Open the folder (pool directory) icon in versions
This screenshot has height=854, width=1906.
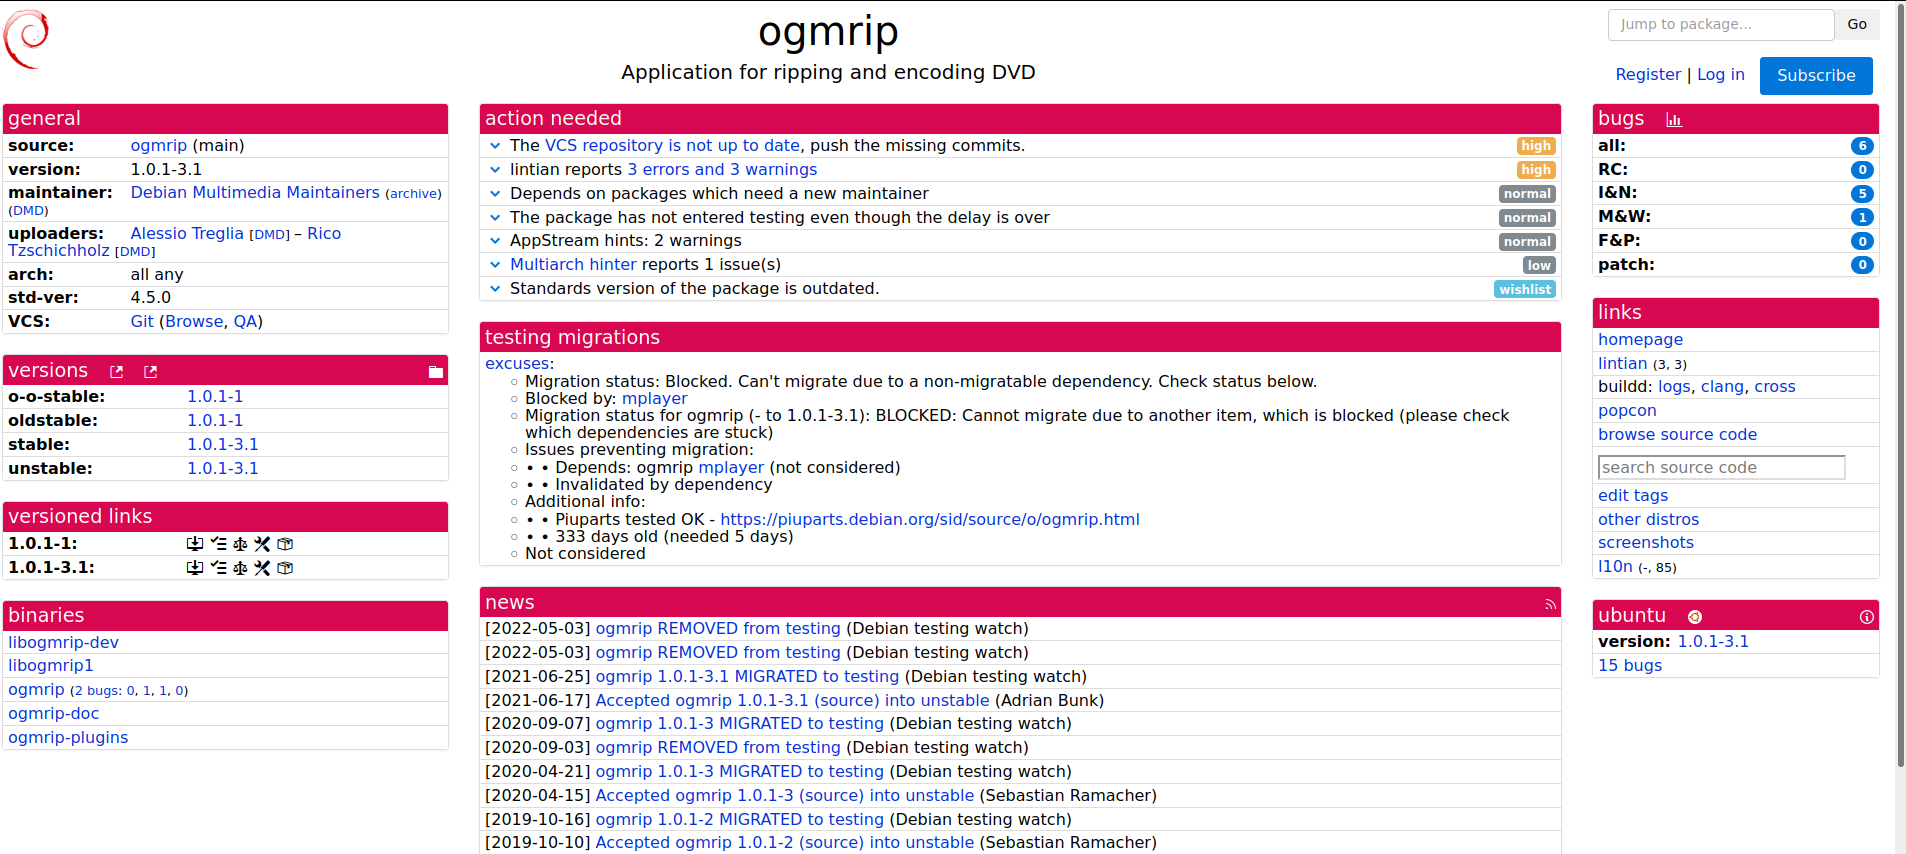click(x=435, y=372)
